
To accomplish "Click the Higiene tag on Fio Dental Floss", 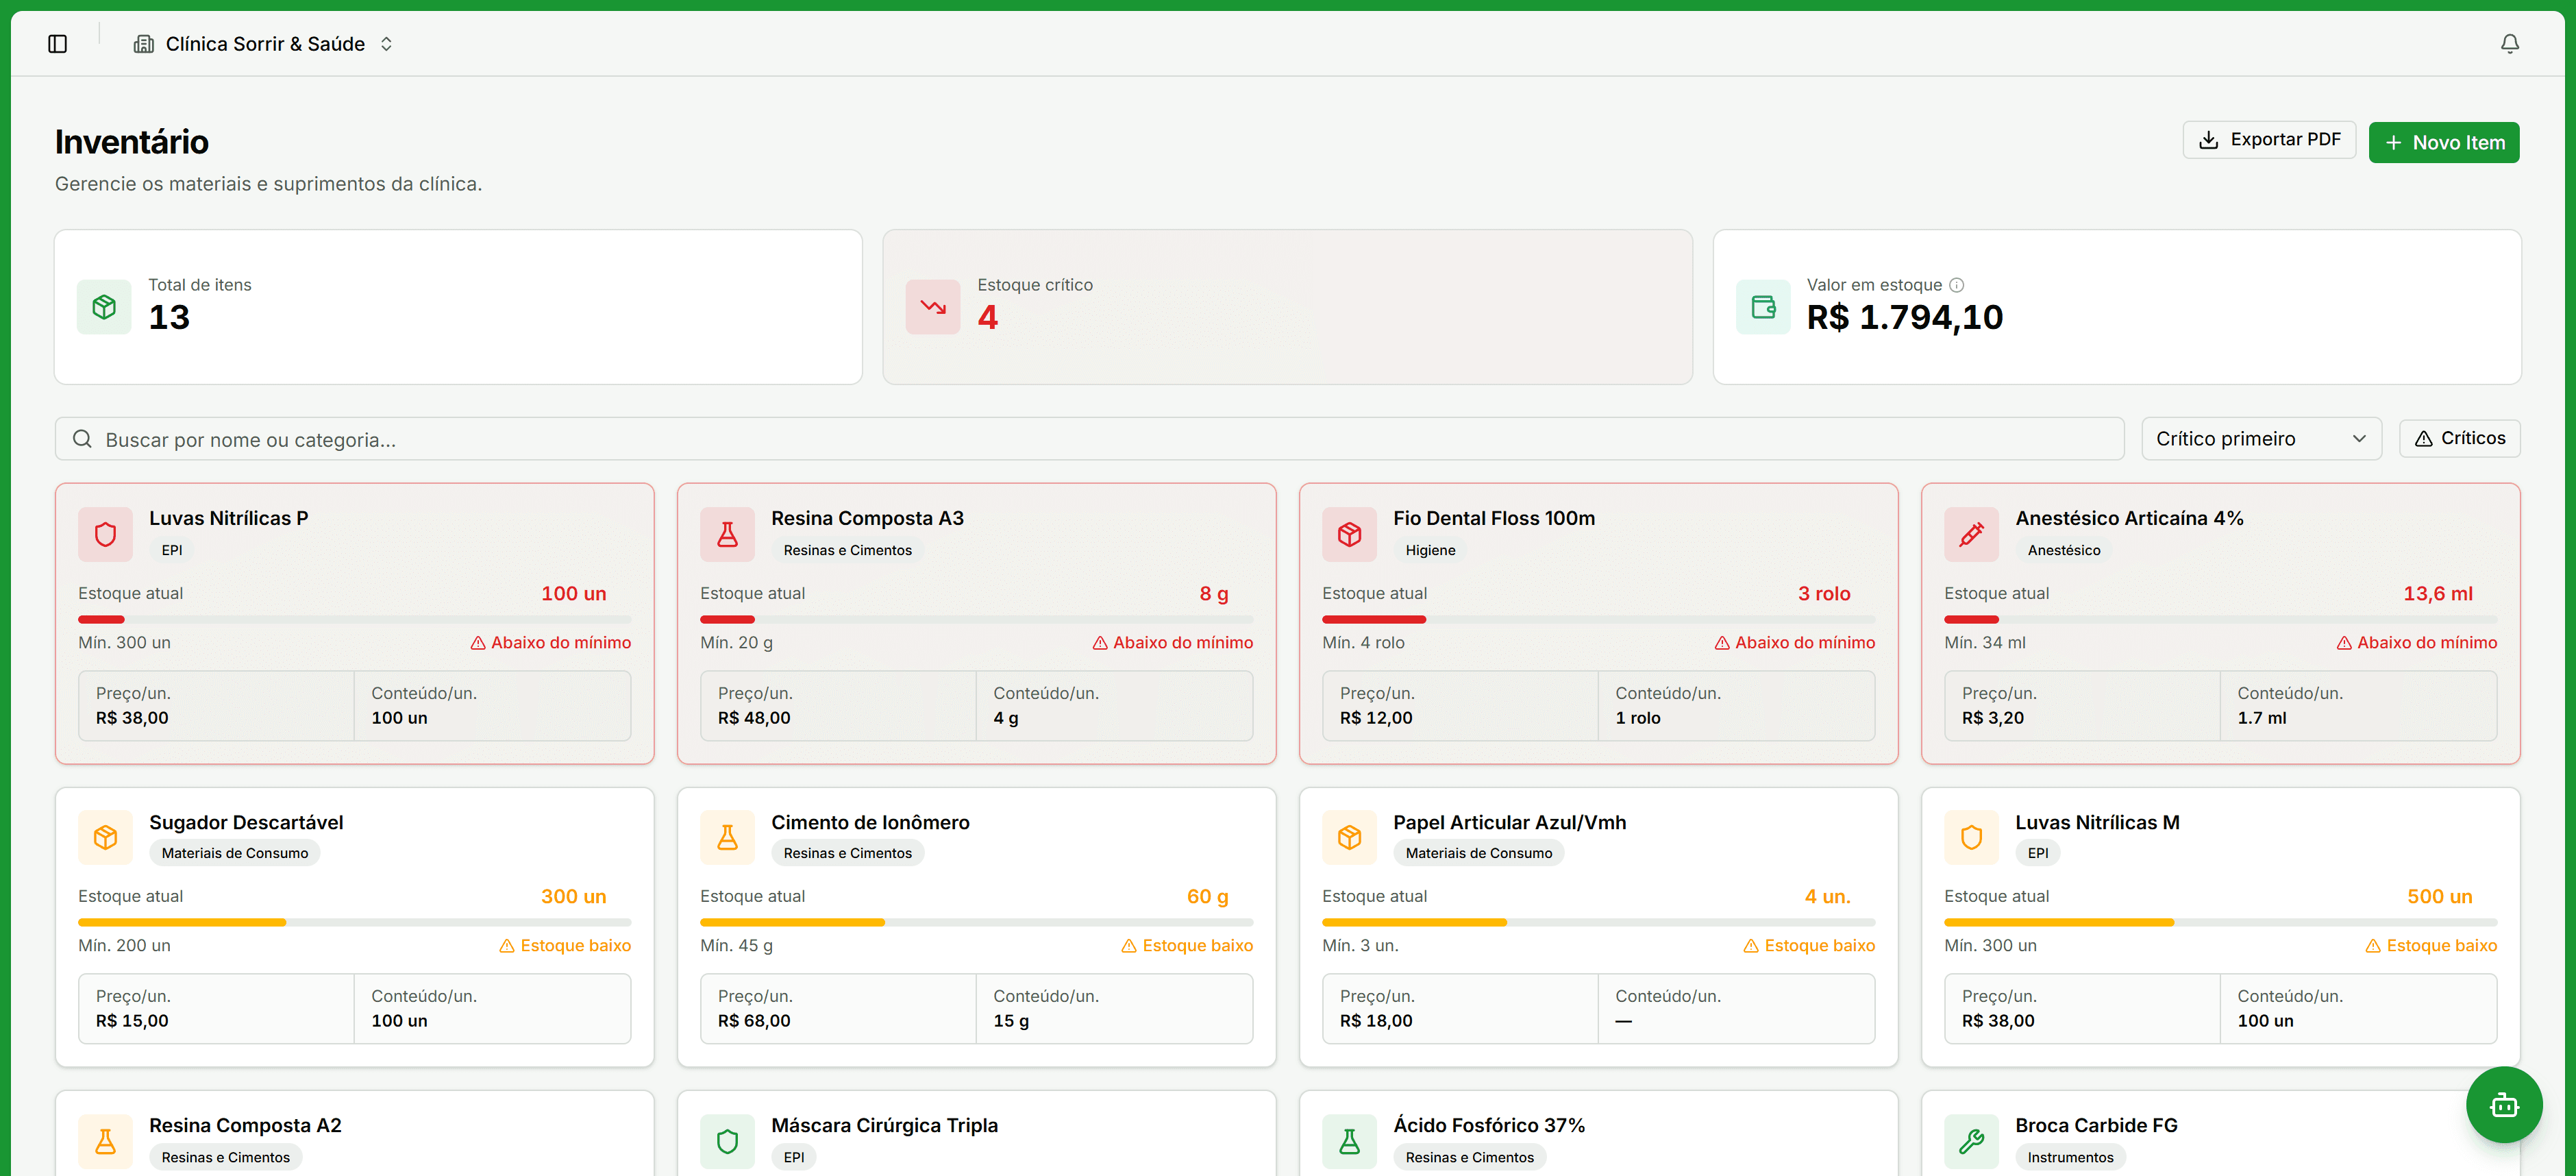I will pos(1430,550).
